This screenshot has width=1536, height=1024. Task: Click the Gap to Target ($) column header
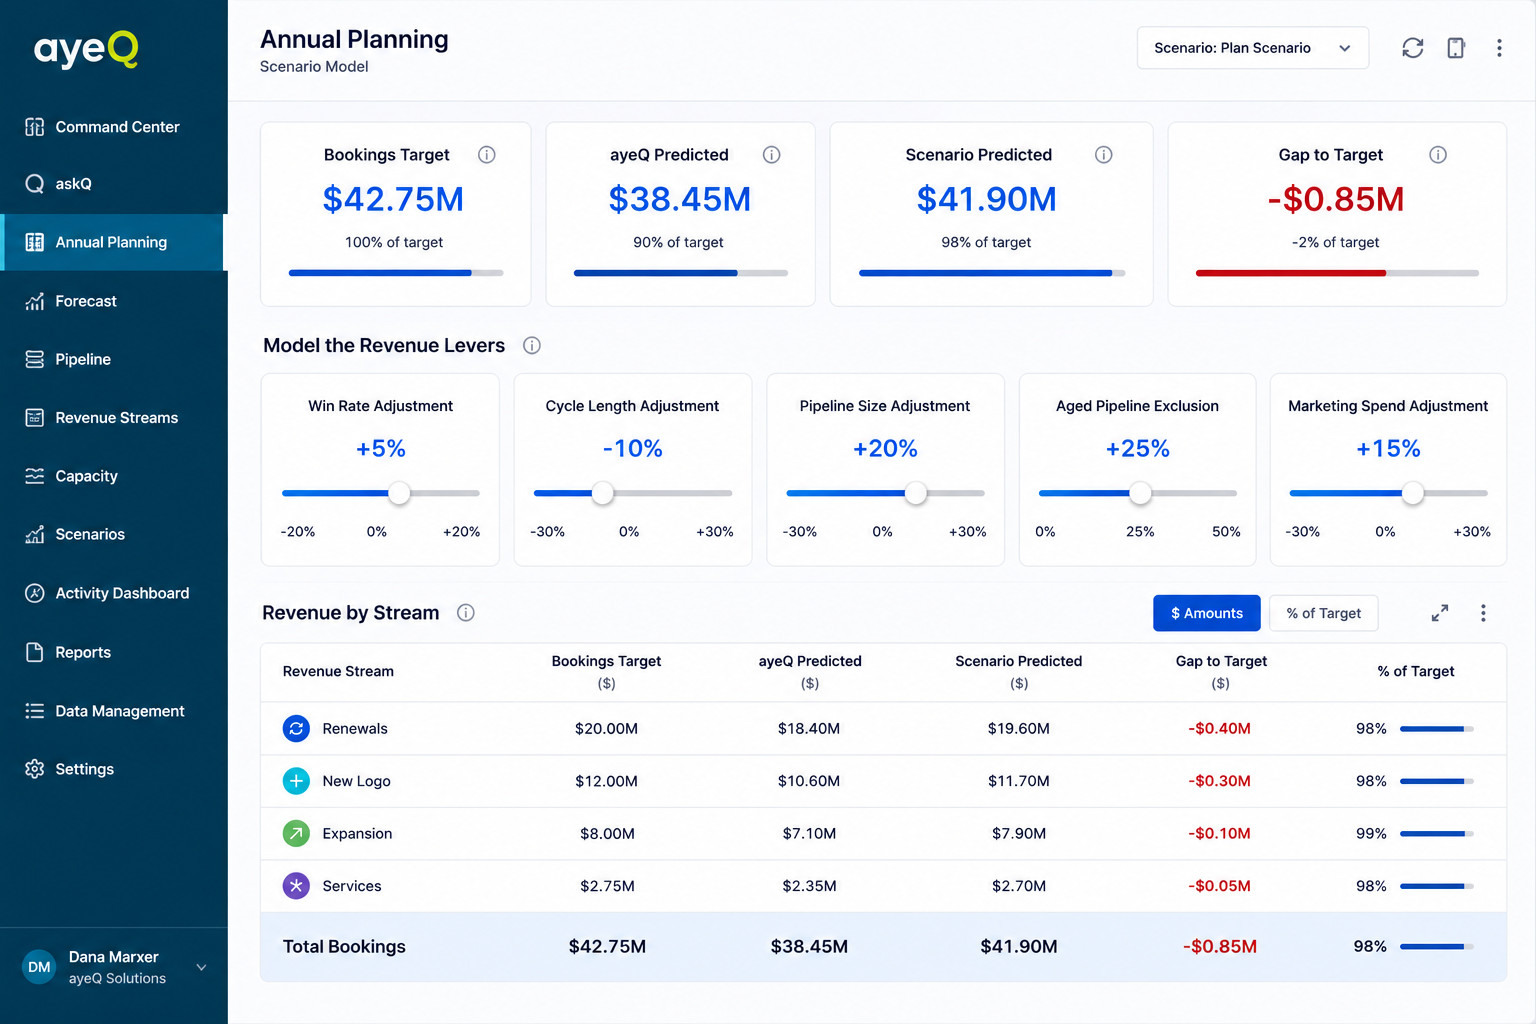1221,672
